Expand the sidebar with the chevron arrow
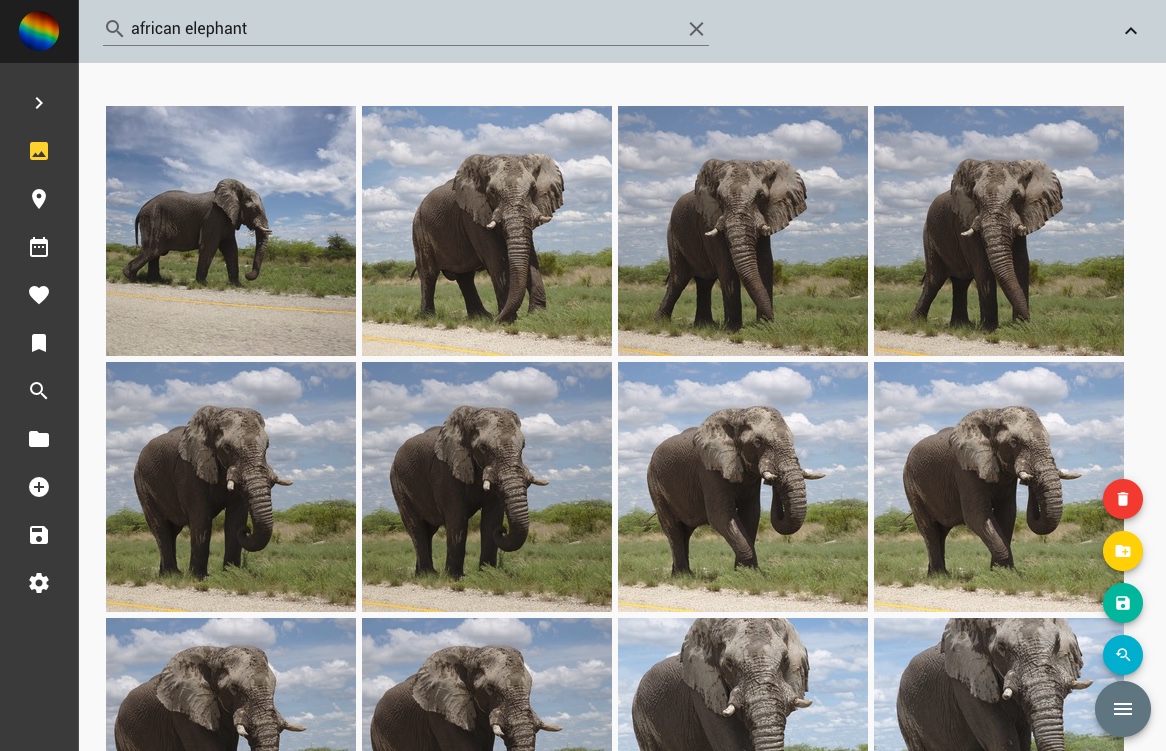 point(39,103)
